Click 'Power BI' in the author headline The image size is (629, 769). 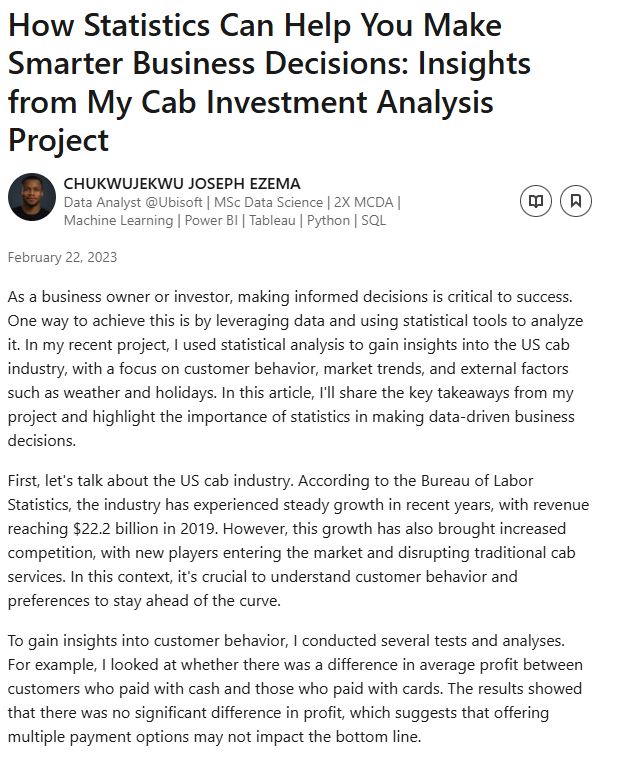click(211, 220)
